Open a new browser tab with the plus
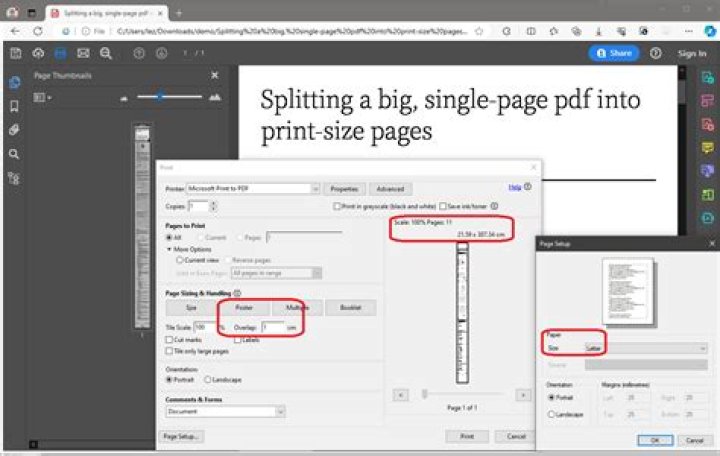720x456 pixels. [179, 13]
